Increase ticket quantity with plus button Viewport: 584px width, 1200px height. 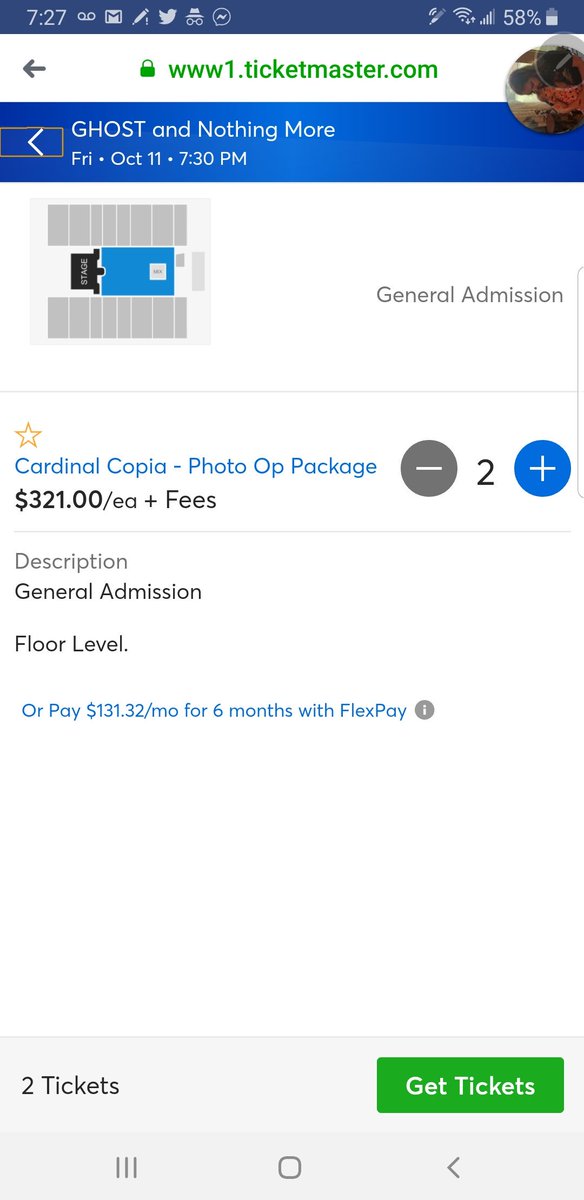pos(542,468)
